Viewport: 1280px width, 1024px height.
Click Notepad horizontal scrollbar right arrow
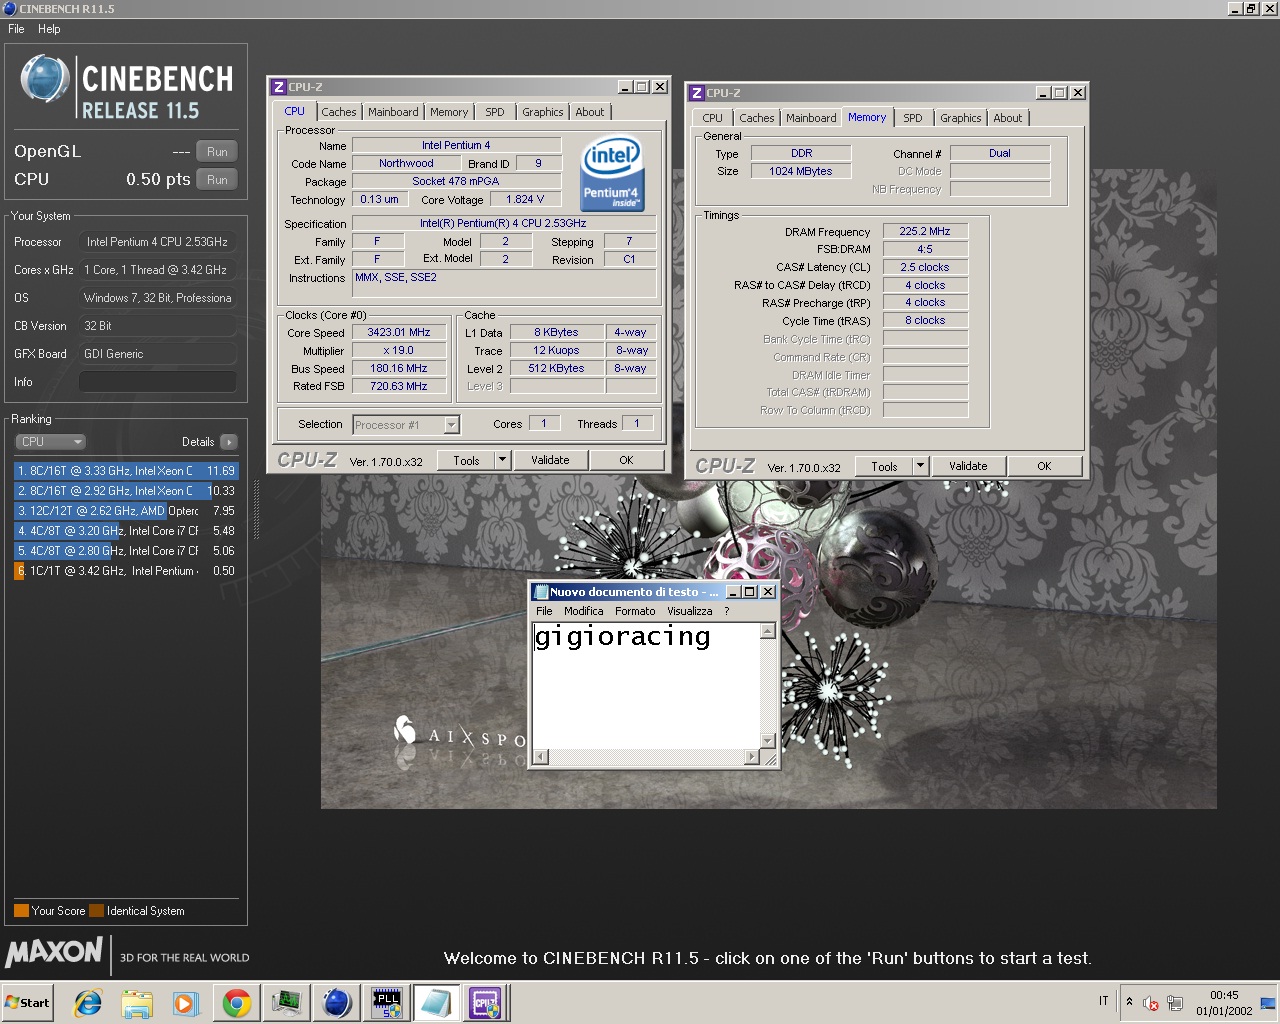pos(752,757)
